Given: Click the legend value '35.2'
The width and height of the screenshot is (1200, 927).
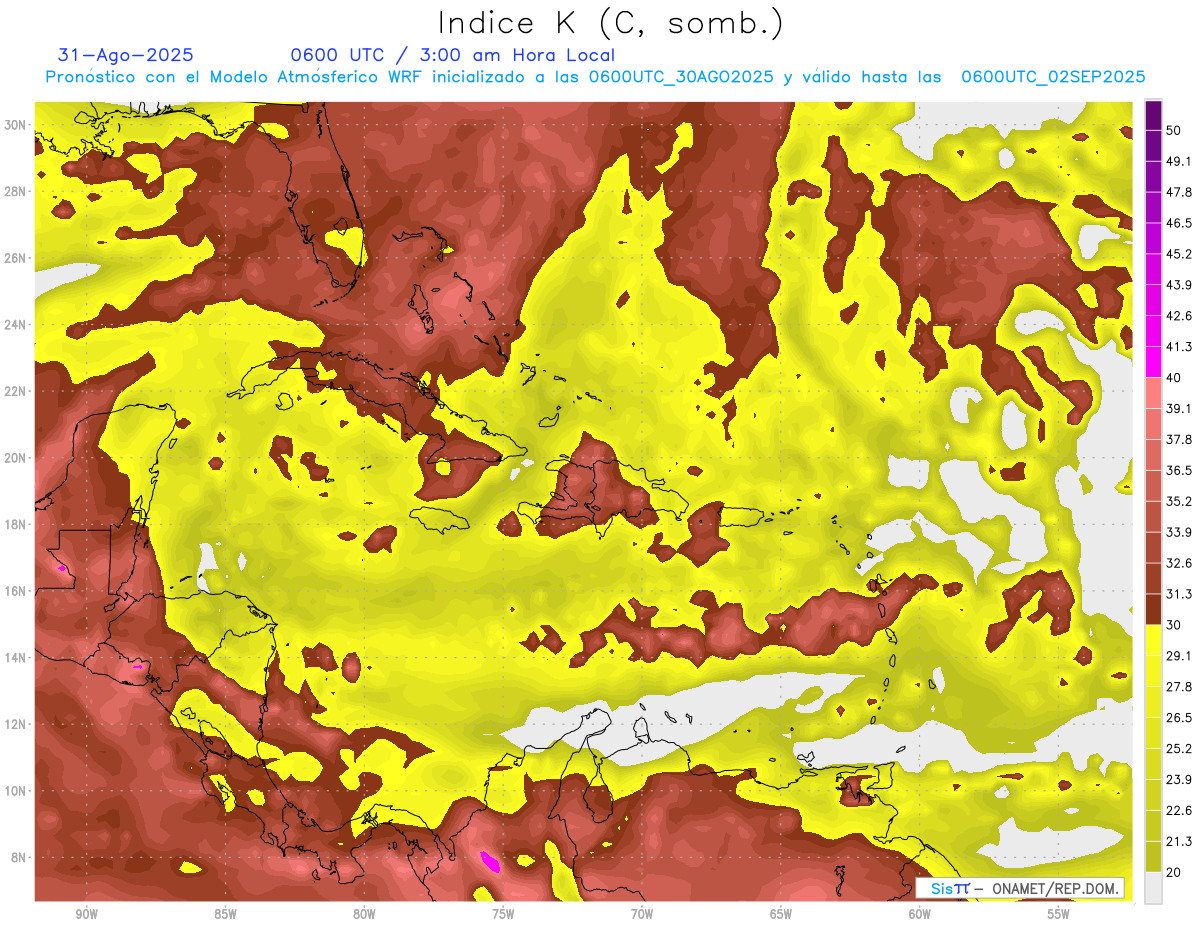Looking at the screenshot, I should pos(1179,502).
